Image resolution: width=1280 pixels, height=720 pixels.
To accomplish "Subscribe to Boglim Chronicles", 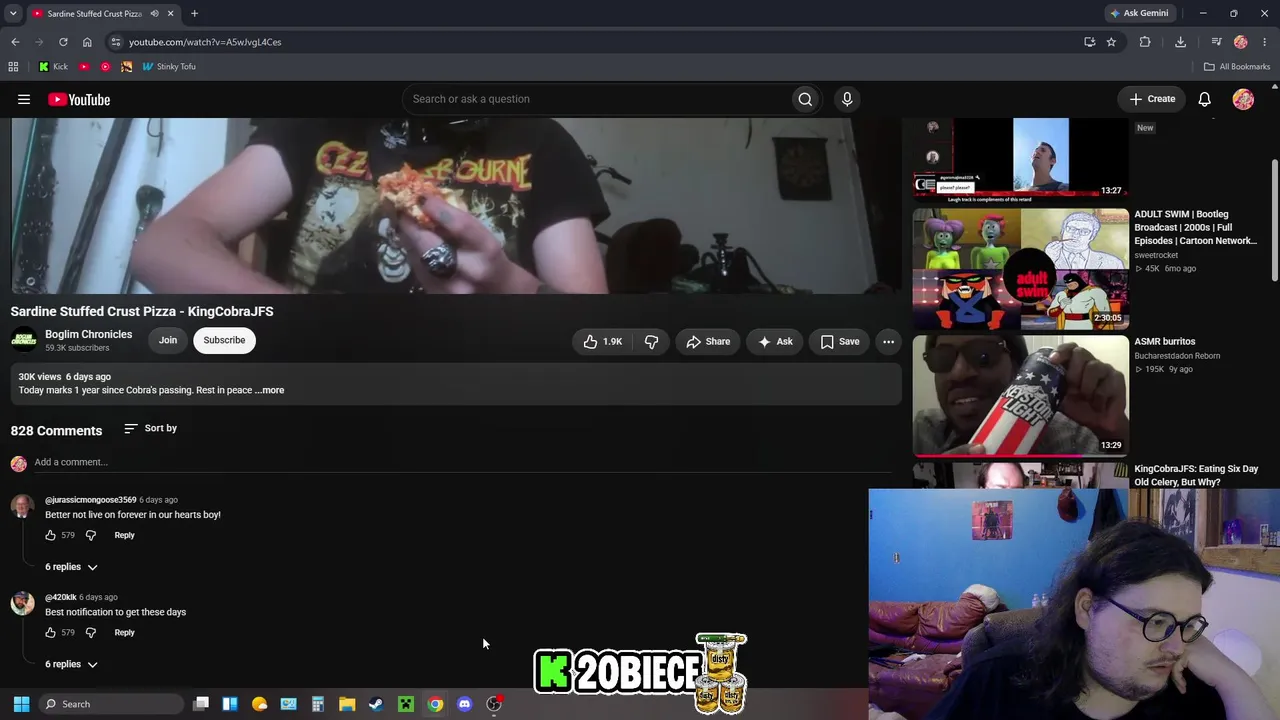I will (224, 340).
